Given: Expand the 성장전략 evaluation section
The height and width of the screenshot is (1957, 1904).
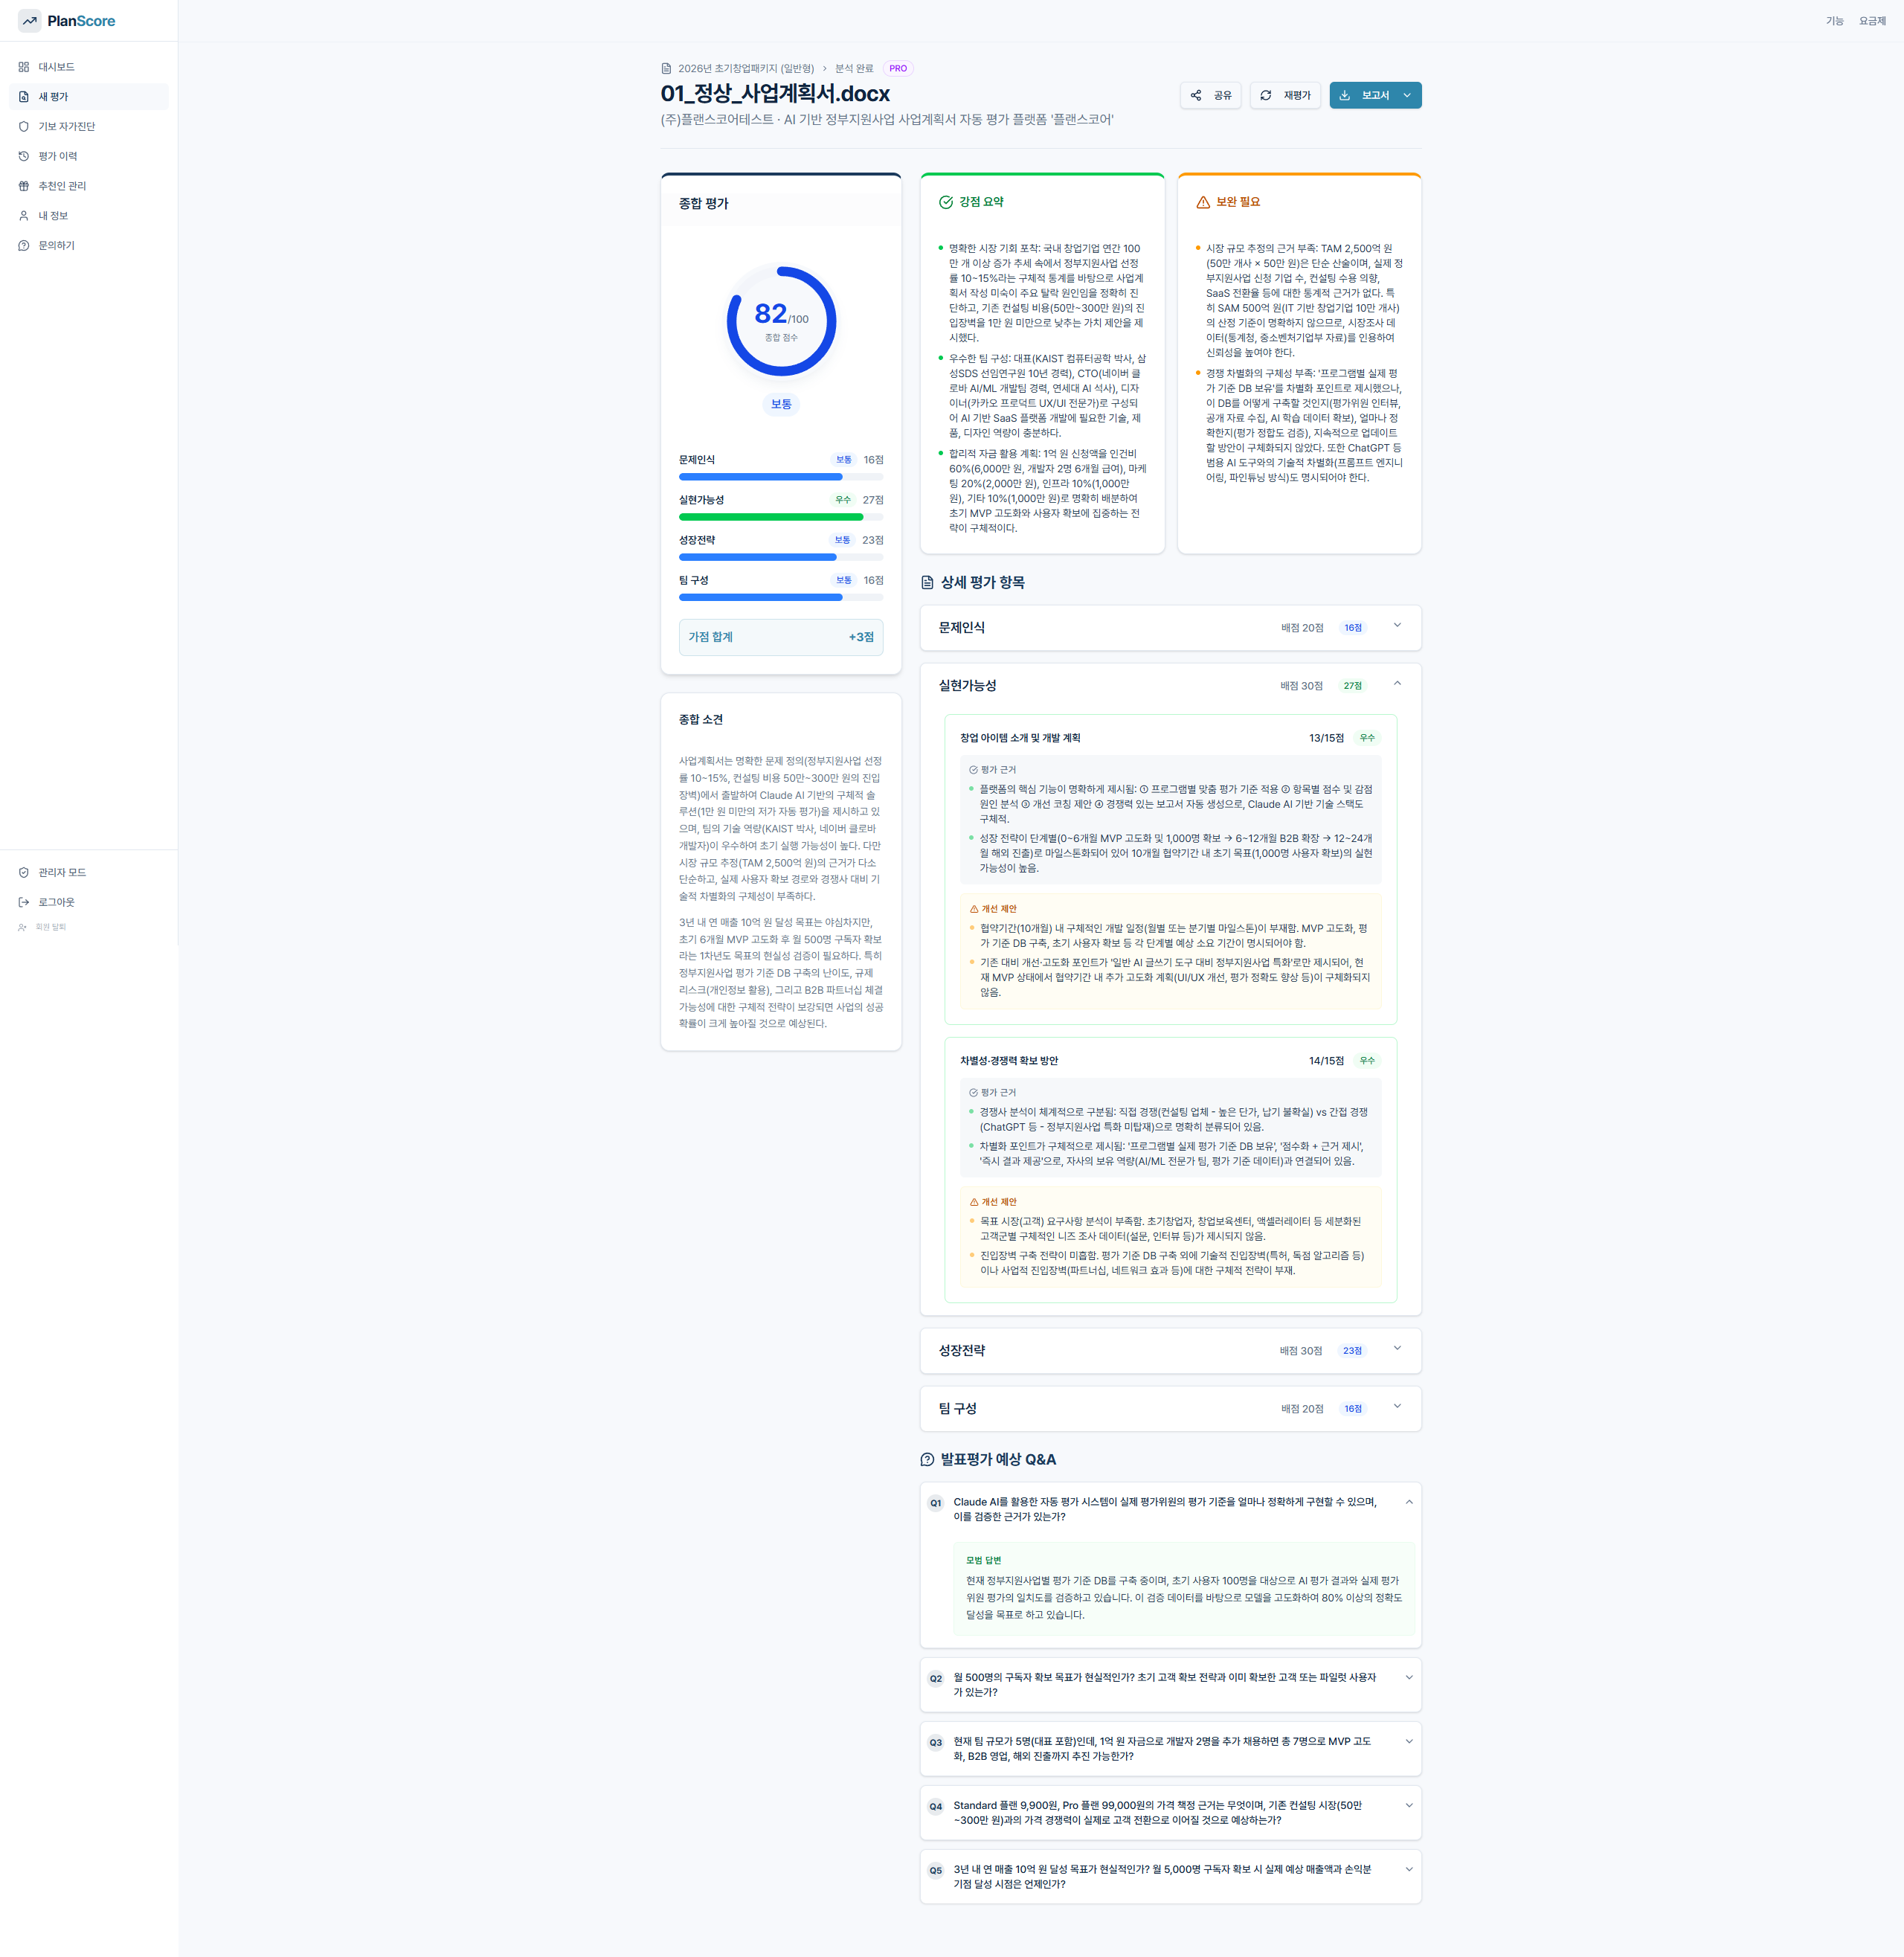Looking at the screenshot, I should pyautogui.click(x=1397, y=1349).
